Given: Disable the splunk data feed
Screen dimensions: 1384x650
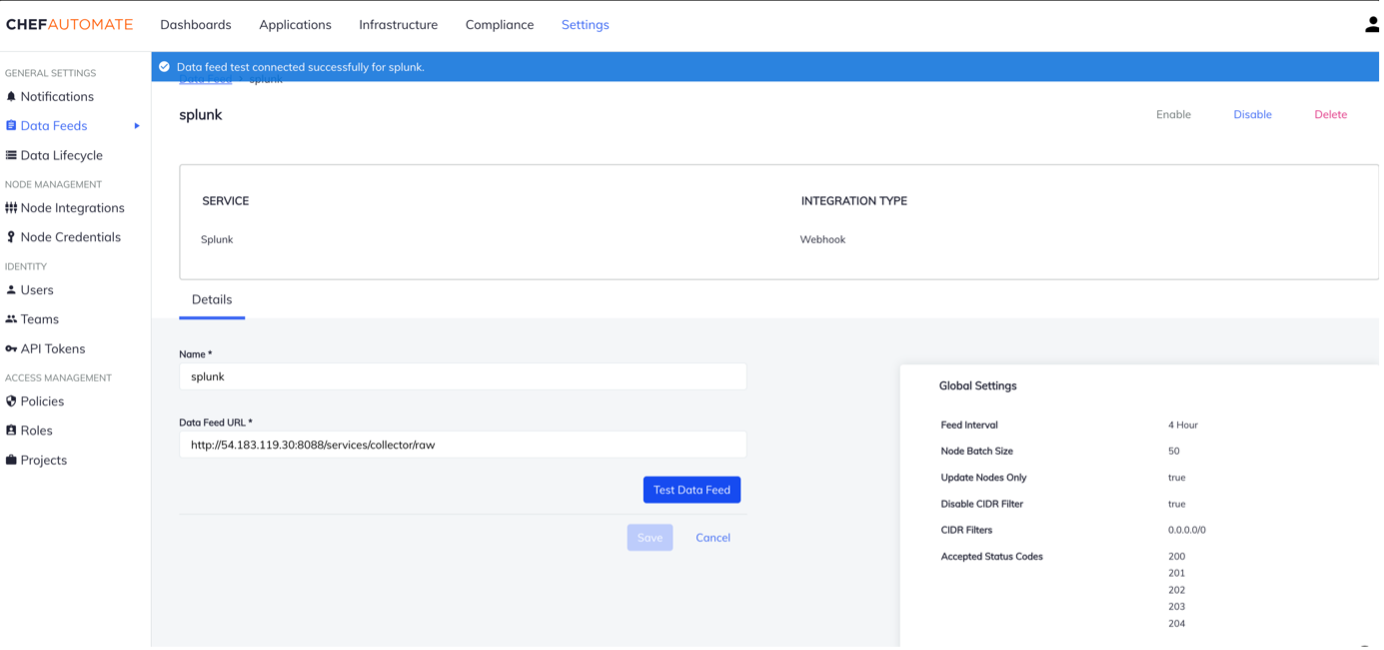Looking at the screenshot, I should [1252, 115].
